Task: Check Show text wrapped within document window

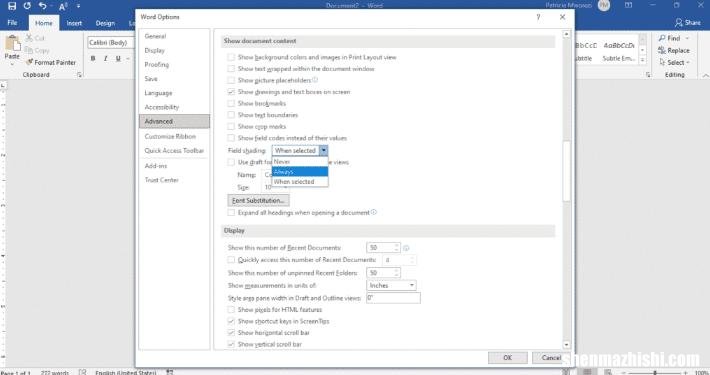Action: tap(231, 69)
